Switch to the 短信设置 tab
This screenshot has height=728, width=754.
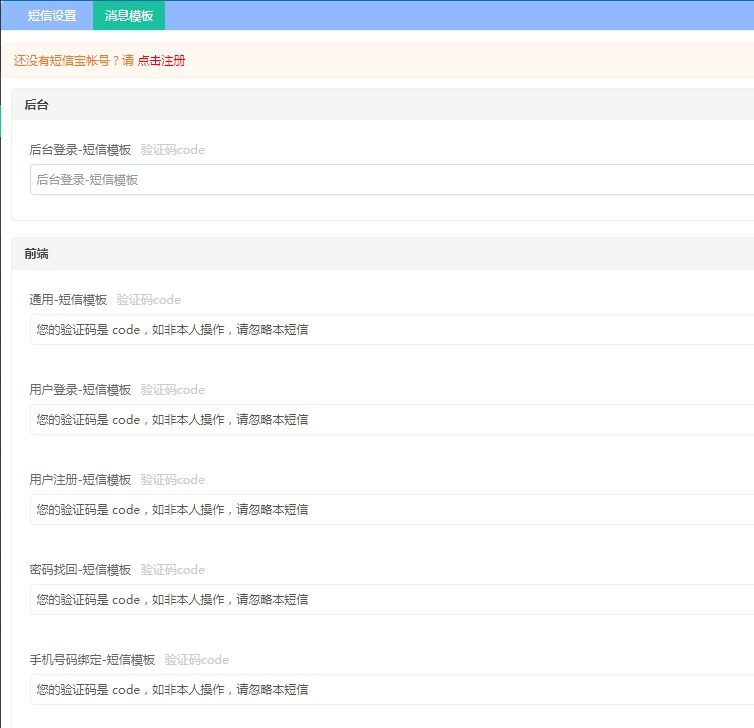point(52,16)
